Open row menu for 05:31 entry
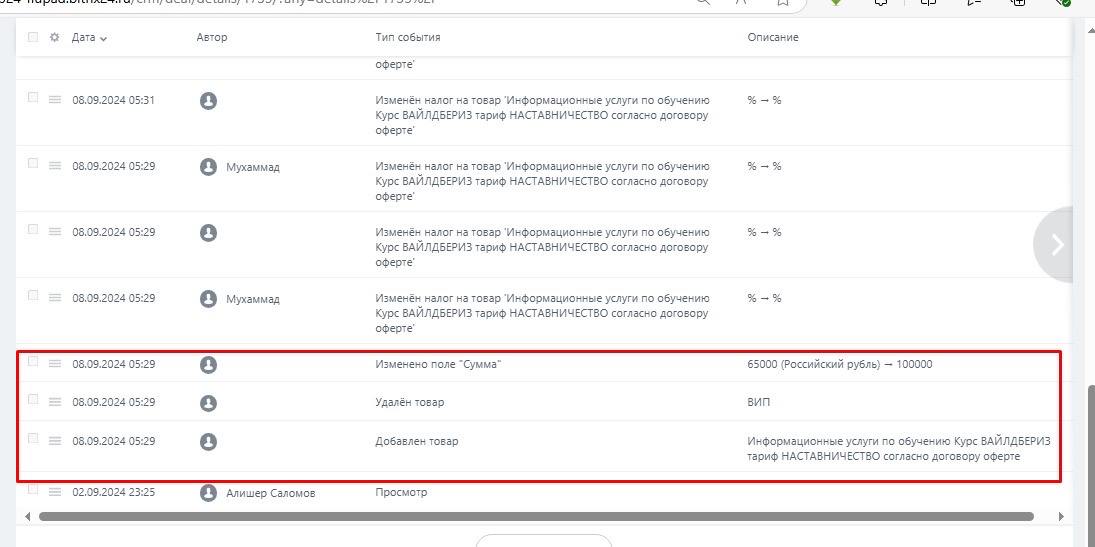 tap(55, 100)
